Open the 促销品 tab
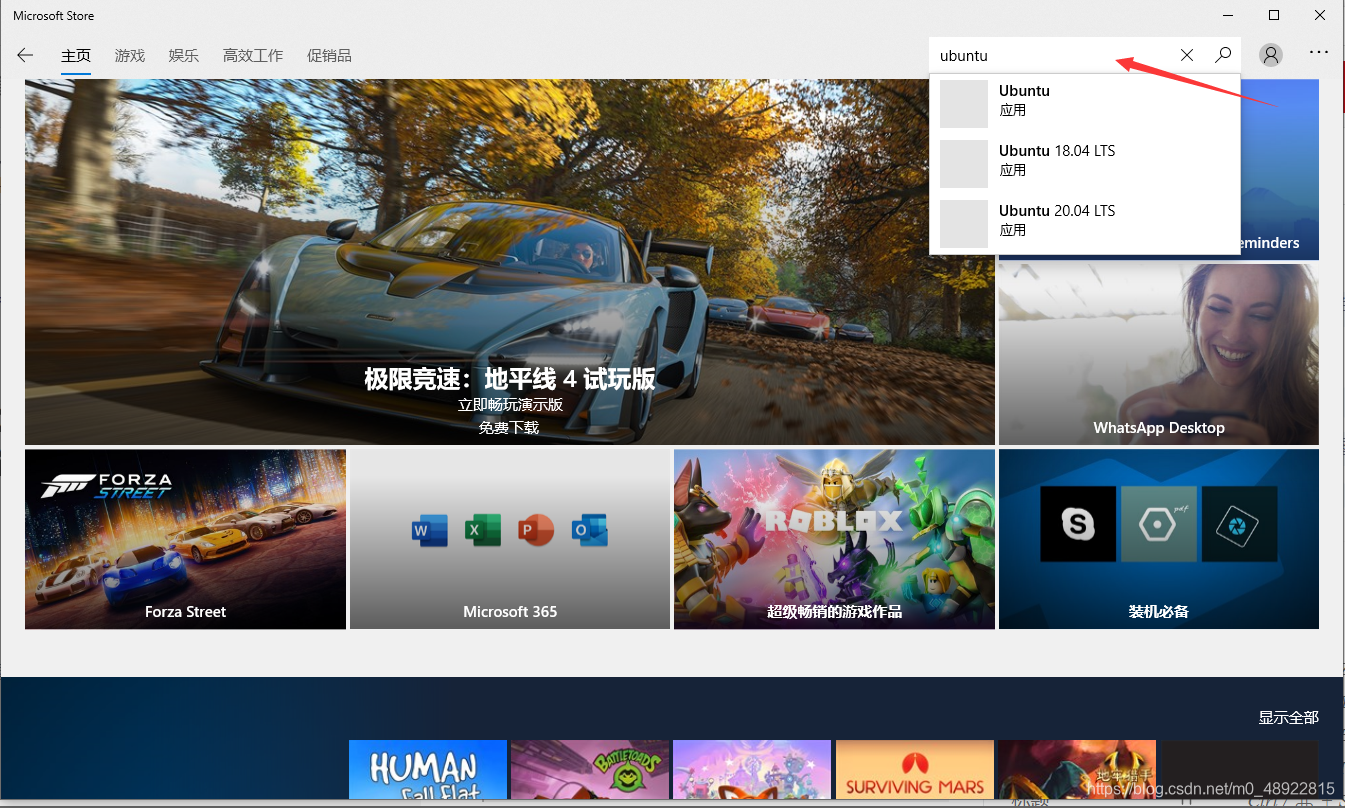 [x=329, y=56]
